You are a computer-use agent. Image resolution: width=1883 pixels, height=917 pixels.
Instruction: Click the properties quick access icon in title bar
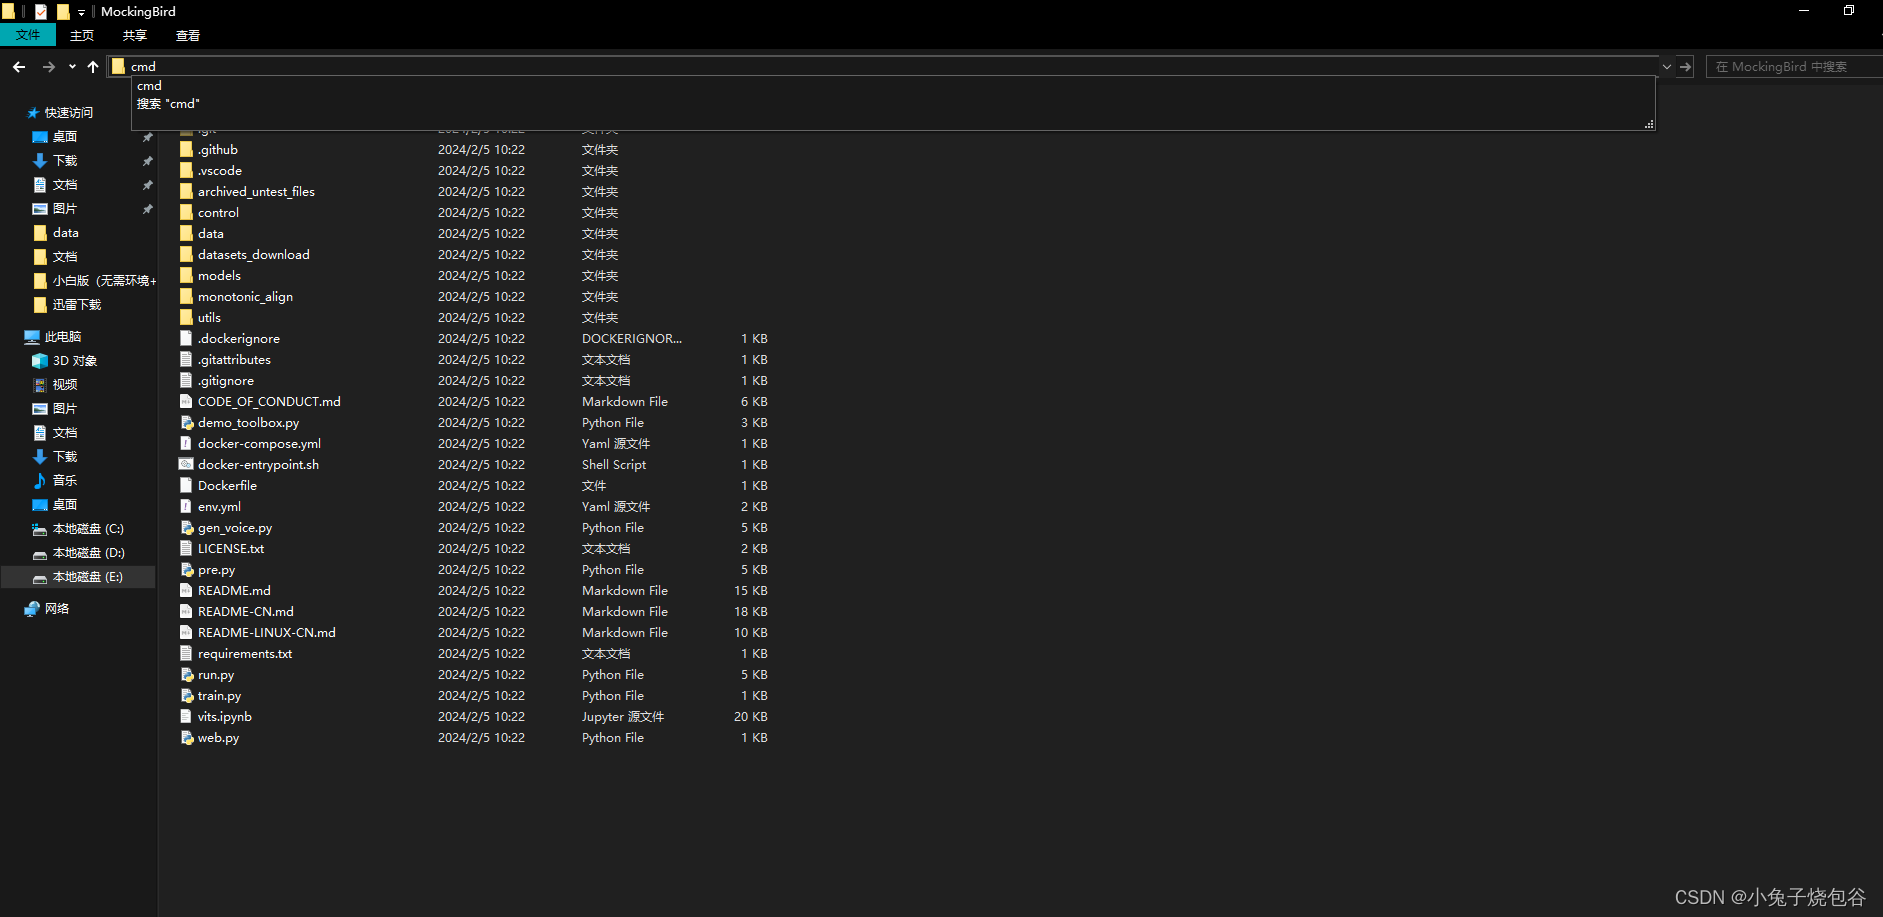coord(41,12)
